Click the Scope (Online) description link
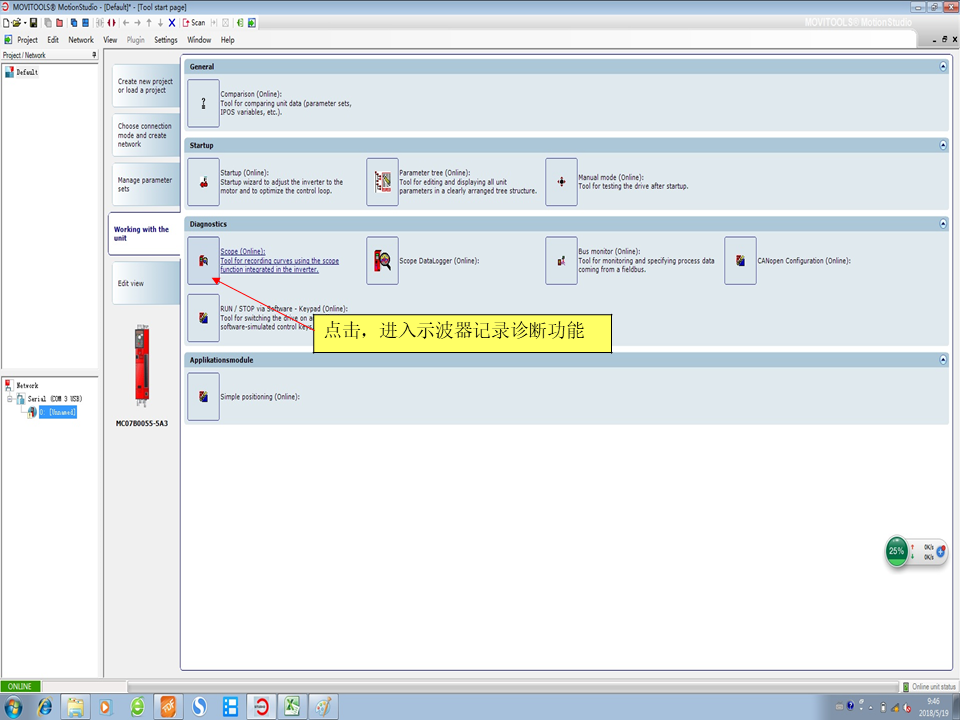The height and width of the screenshot is (720, 960). pyautogui.click(x=279, y=261)
